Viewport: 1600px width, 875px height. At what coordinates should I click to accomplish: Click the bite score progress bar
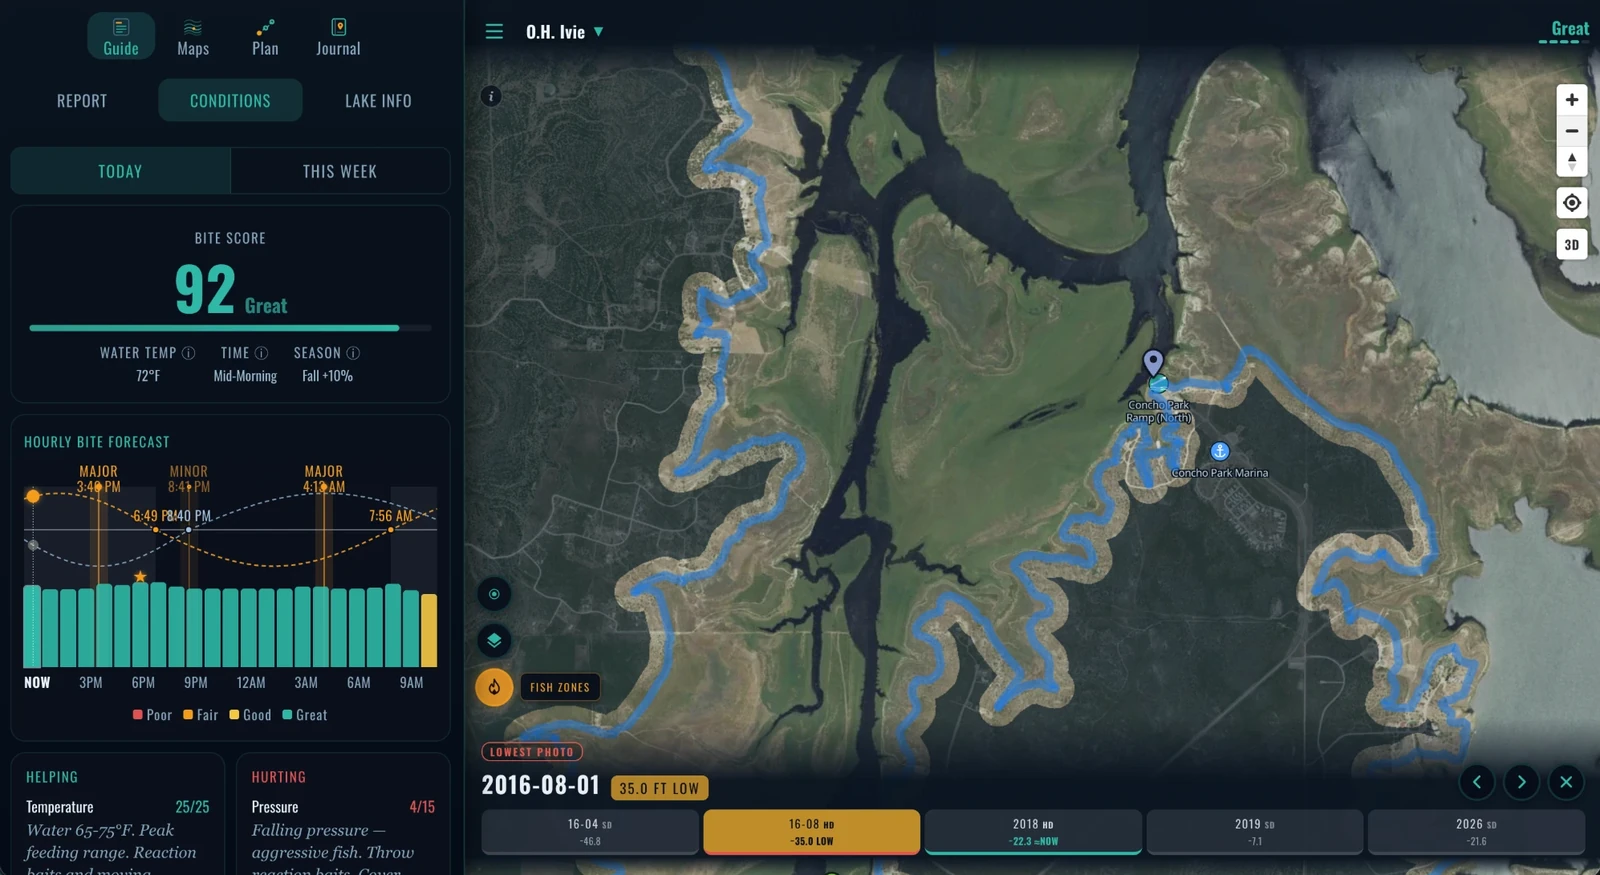point(231,328)
